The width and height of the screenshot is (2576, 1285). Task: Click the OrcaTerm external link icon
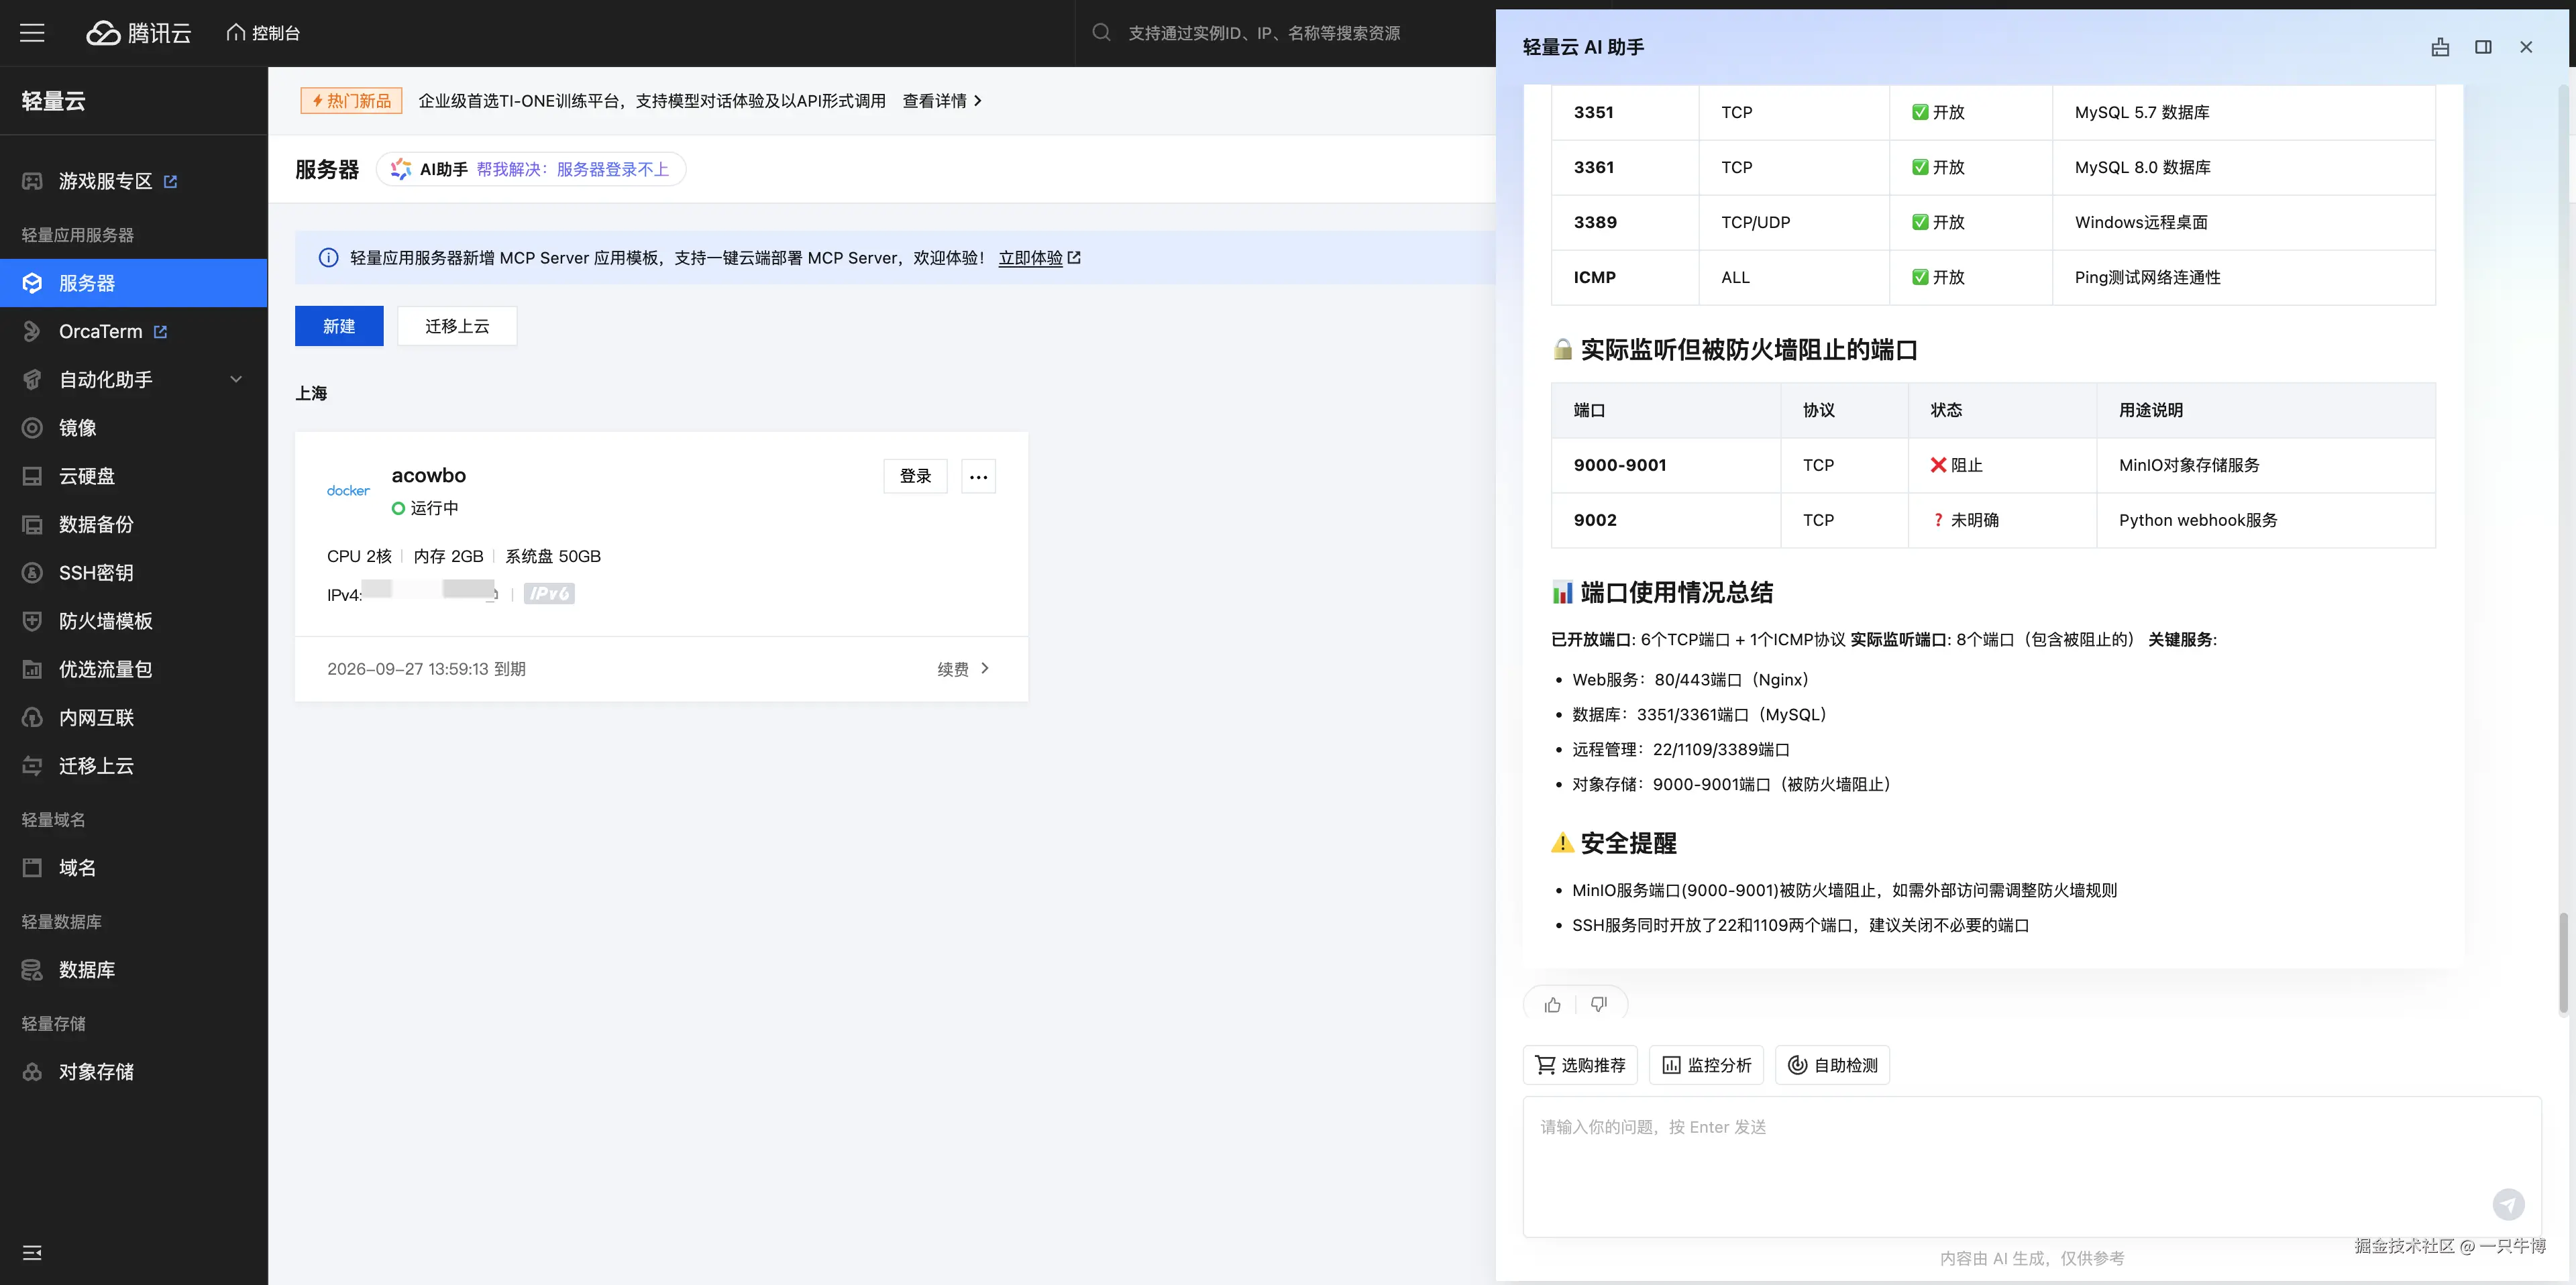pos(161,331)
